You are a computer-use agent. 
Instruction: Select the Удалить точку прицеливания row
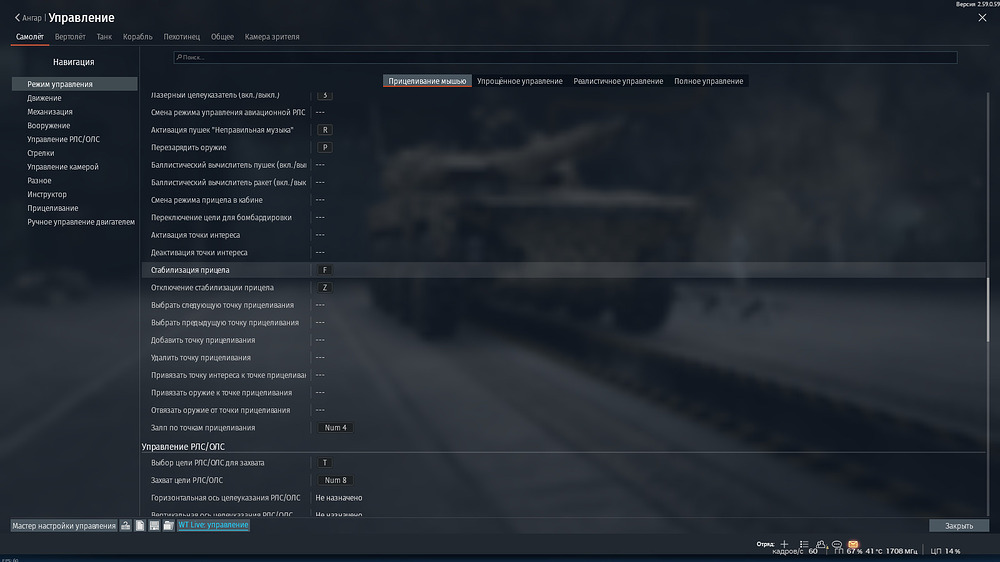pos(563,358)
